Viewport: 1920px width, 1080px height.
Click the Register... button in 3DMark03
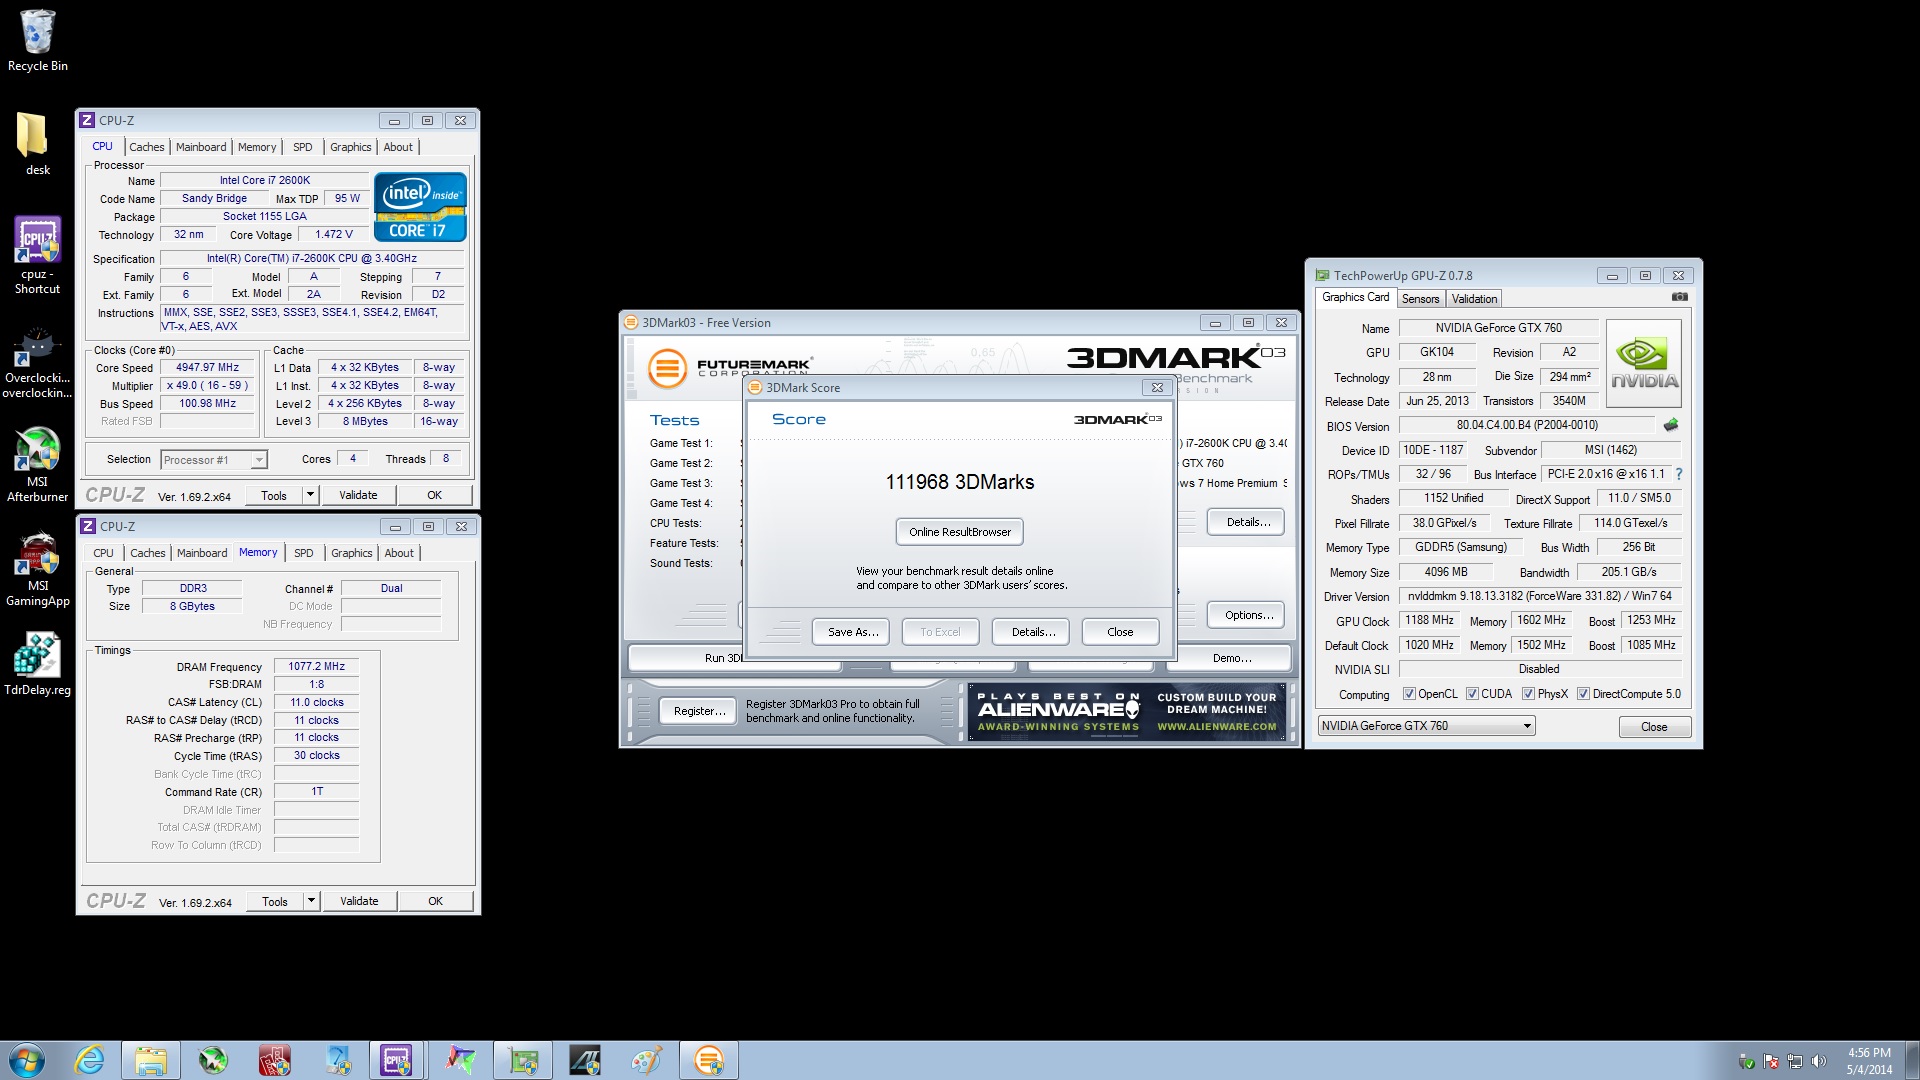click(x=700, y=711)
